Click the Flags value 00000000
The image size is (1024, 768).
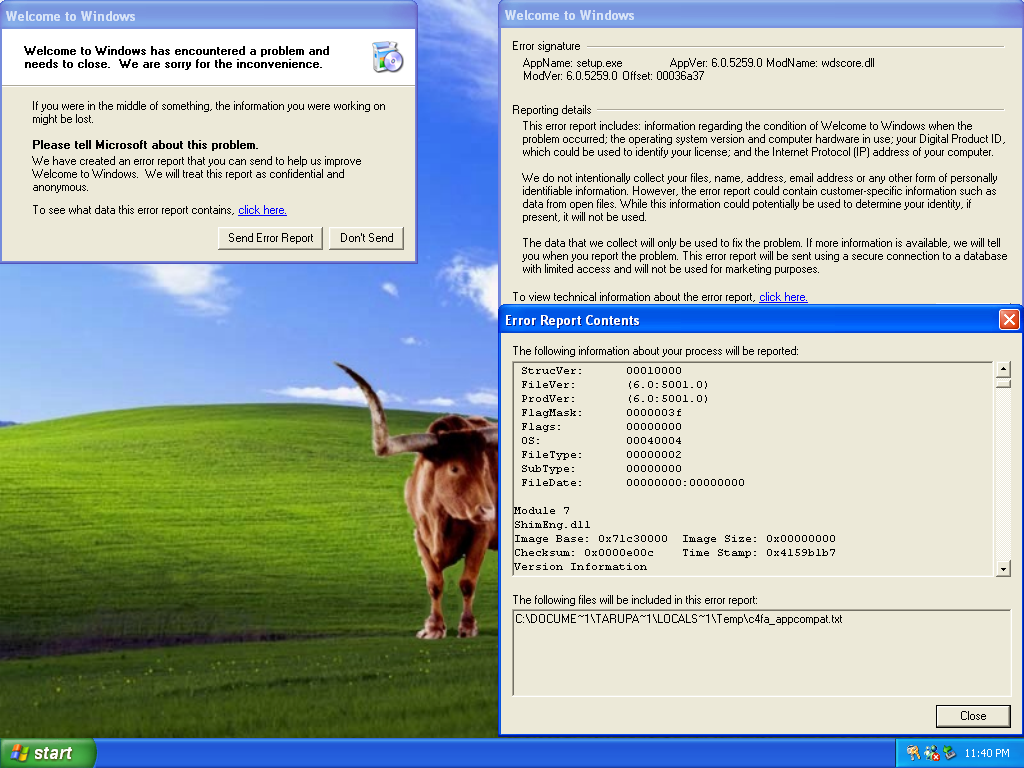pyautogui.click(x=654, y=426)
